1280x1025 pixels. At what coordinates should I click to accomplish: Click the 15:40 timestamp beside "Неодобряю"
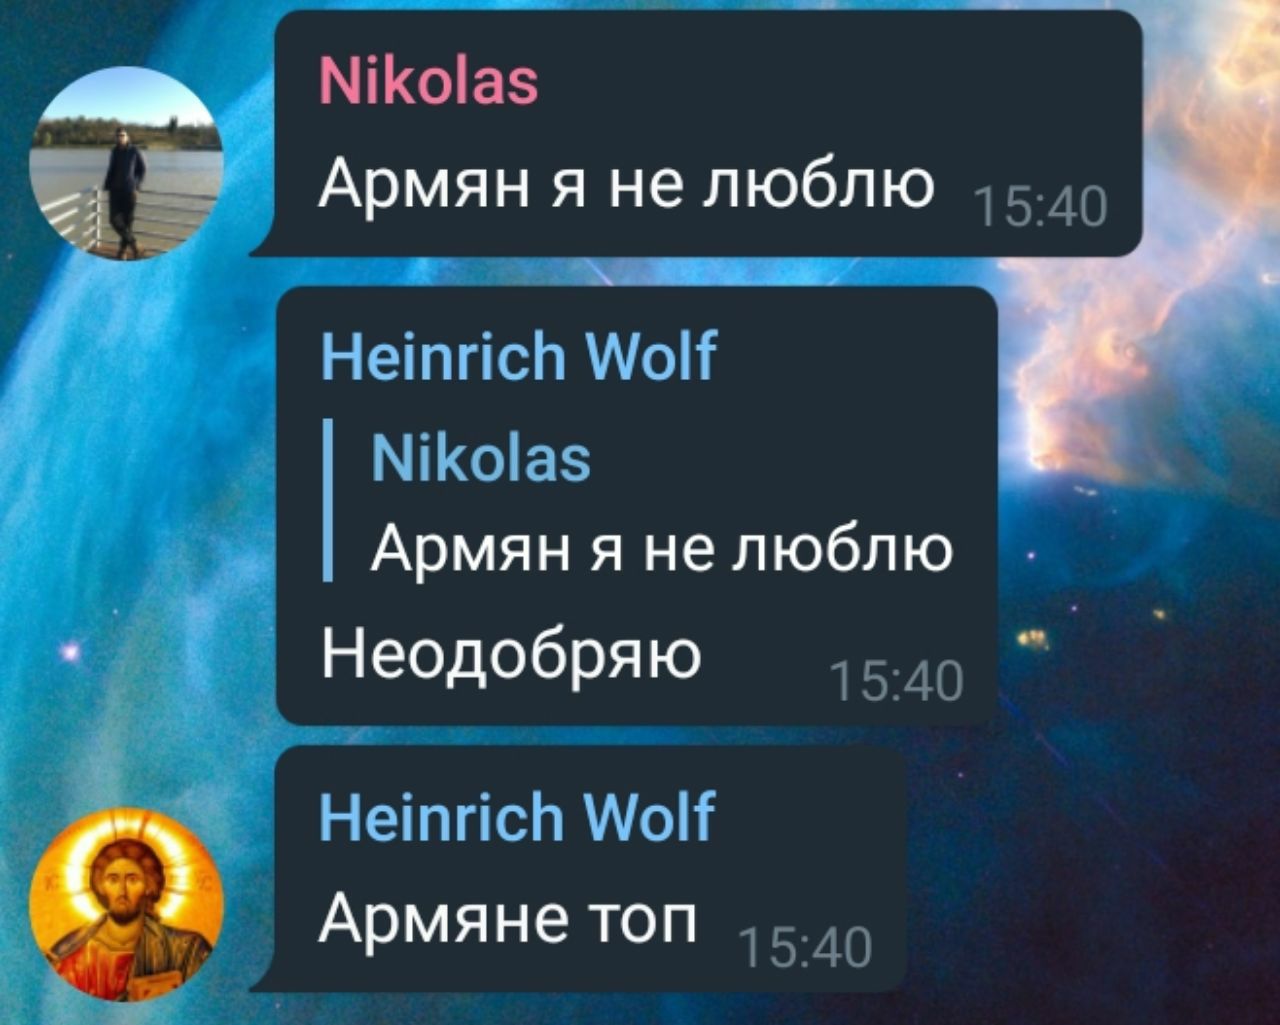pyautogui.click(x=896, y=681)
